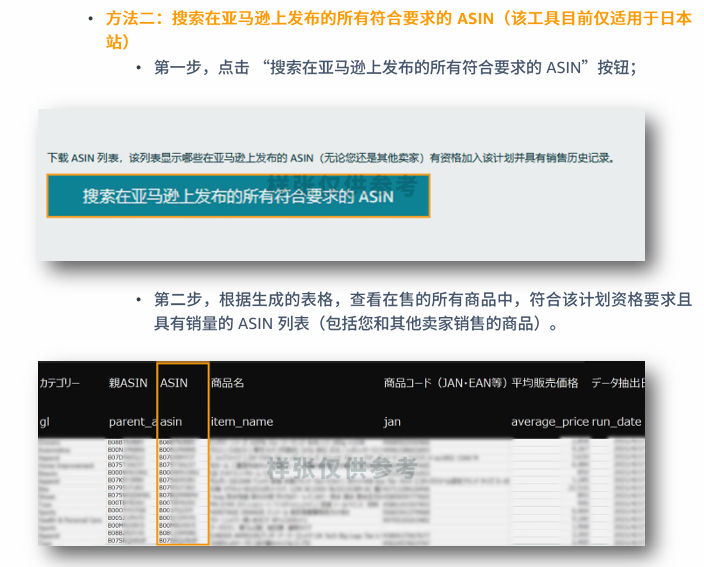Select the 商品コード (JAN·EAN等) header
The width and height of the screenshot is (704, 567).
[x=445, y=383]
